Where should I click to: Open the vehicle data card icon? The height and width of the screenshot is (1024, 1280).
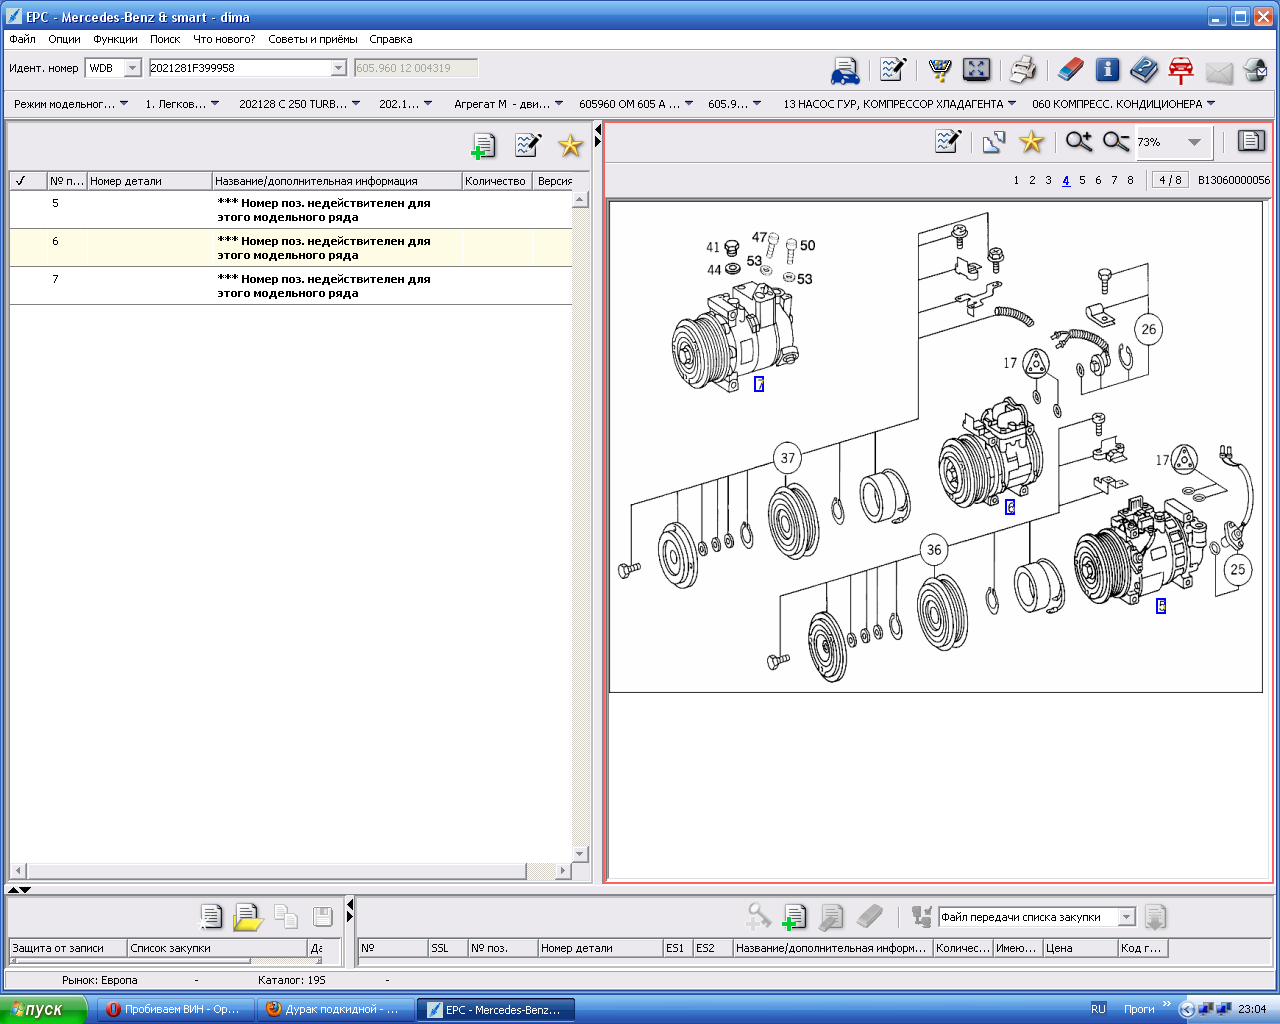[845, 70]
